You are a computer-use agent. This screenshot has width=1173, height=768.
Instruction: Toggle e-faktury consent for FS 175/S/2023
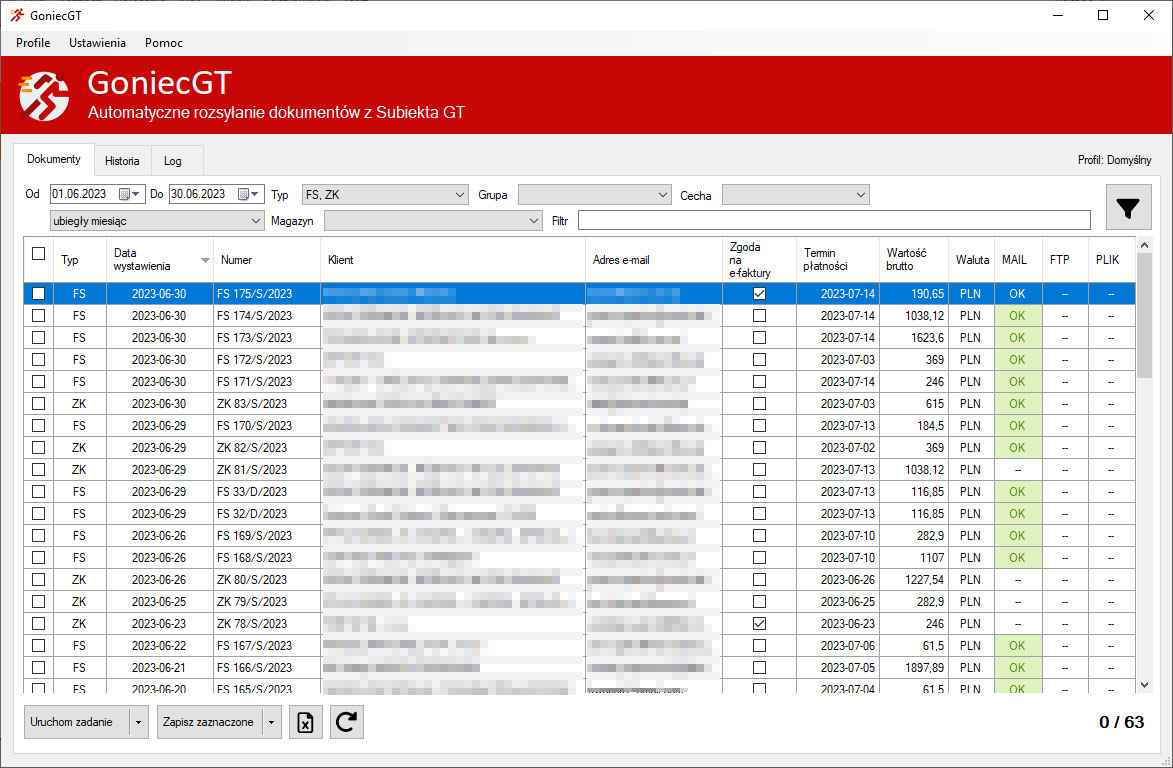click(x=759, y=294)
